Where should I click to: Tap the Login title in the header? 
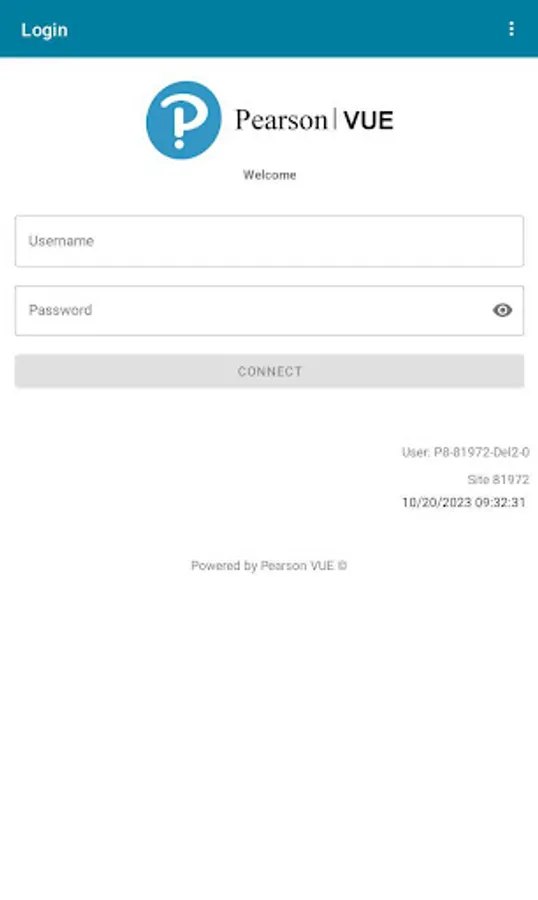[x=44, y=30]
